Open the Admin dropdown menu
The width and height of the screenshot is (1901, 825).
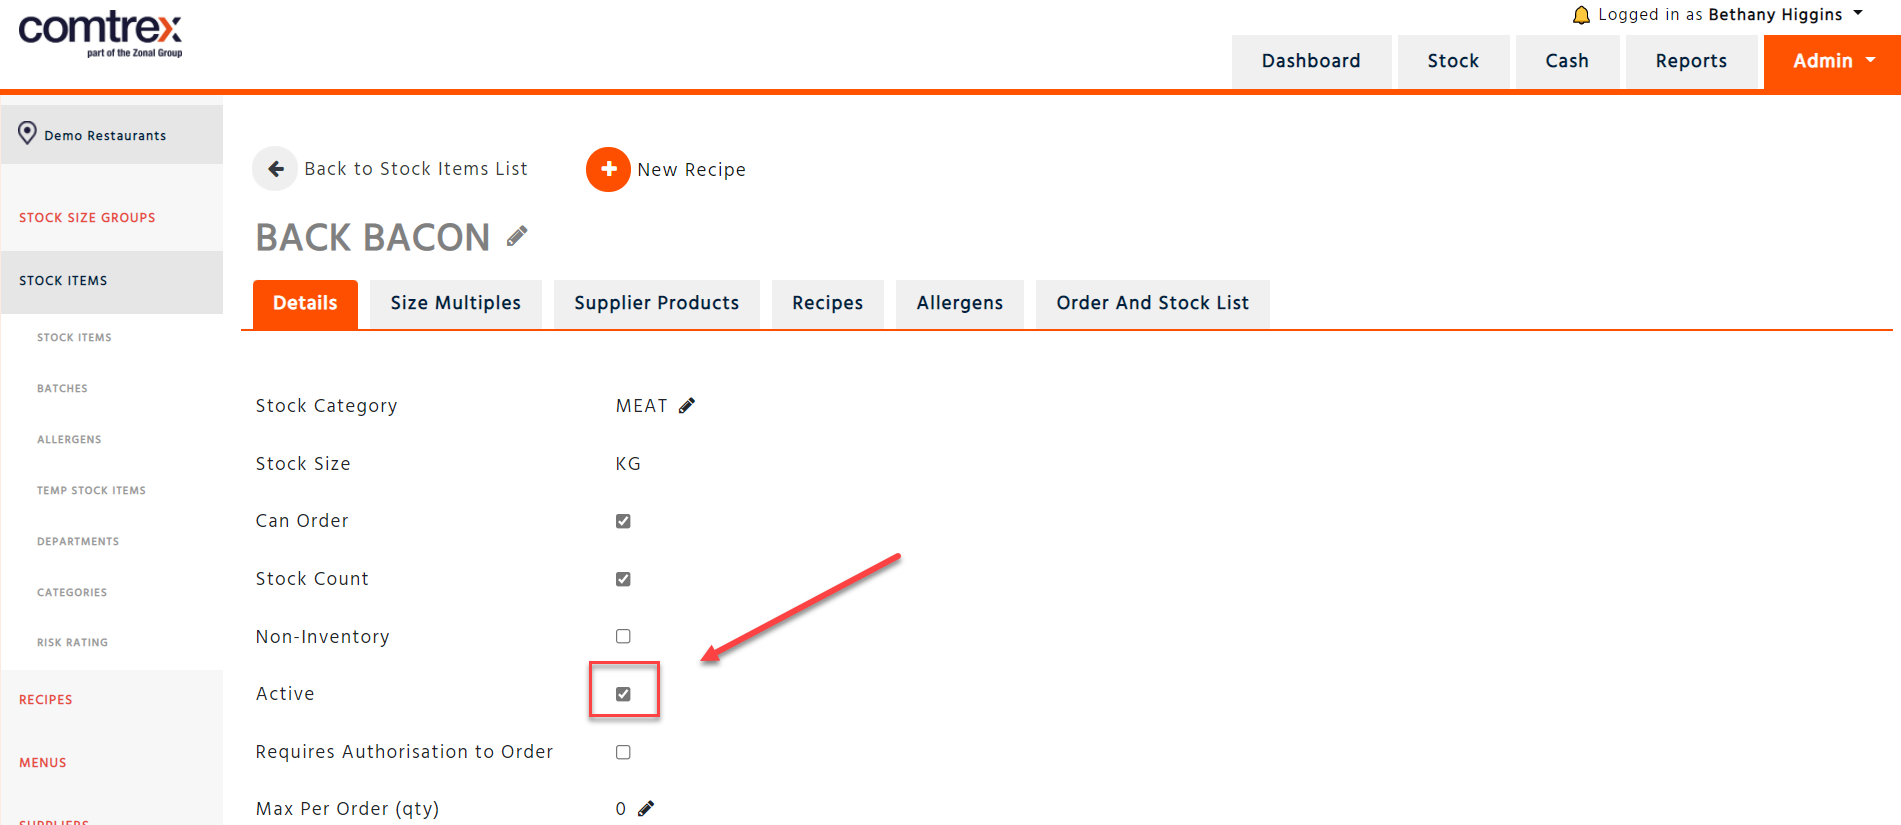pos(1832,62)
